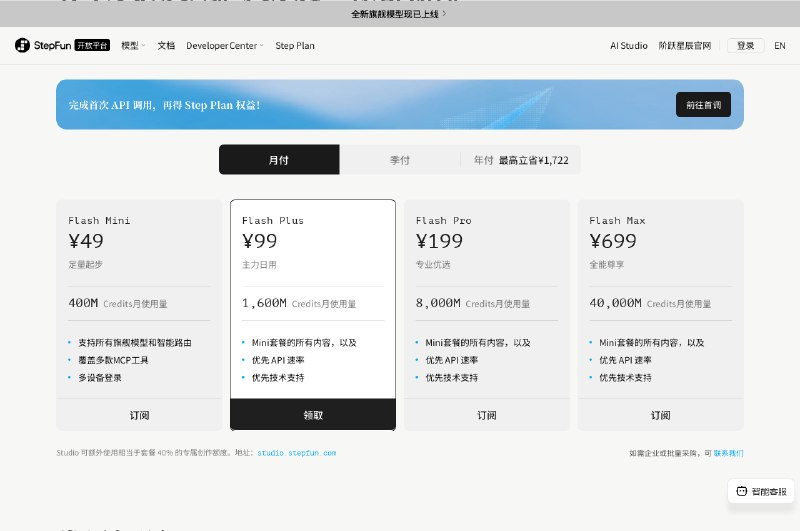Image resolution: width=800 pixels, height=531 pixels.
Task: Expand the Developer Center dropdown
Action: (x=224, y=45)
